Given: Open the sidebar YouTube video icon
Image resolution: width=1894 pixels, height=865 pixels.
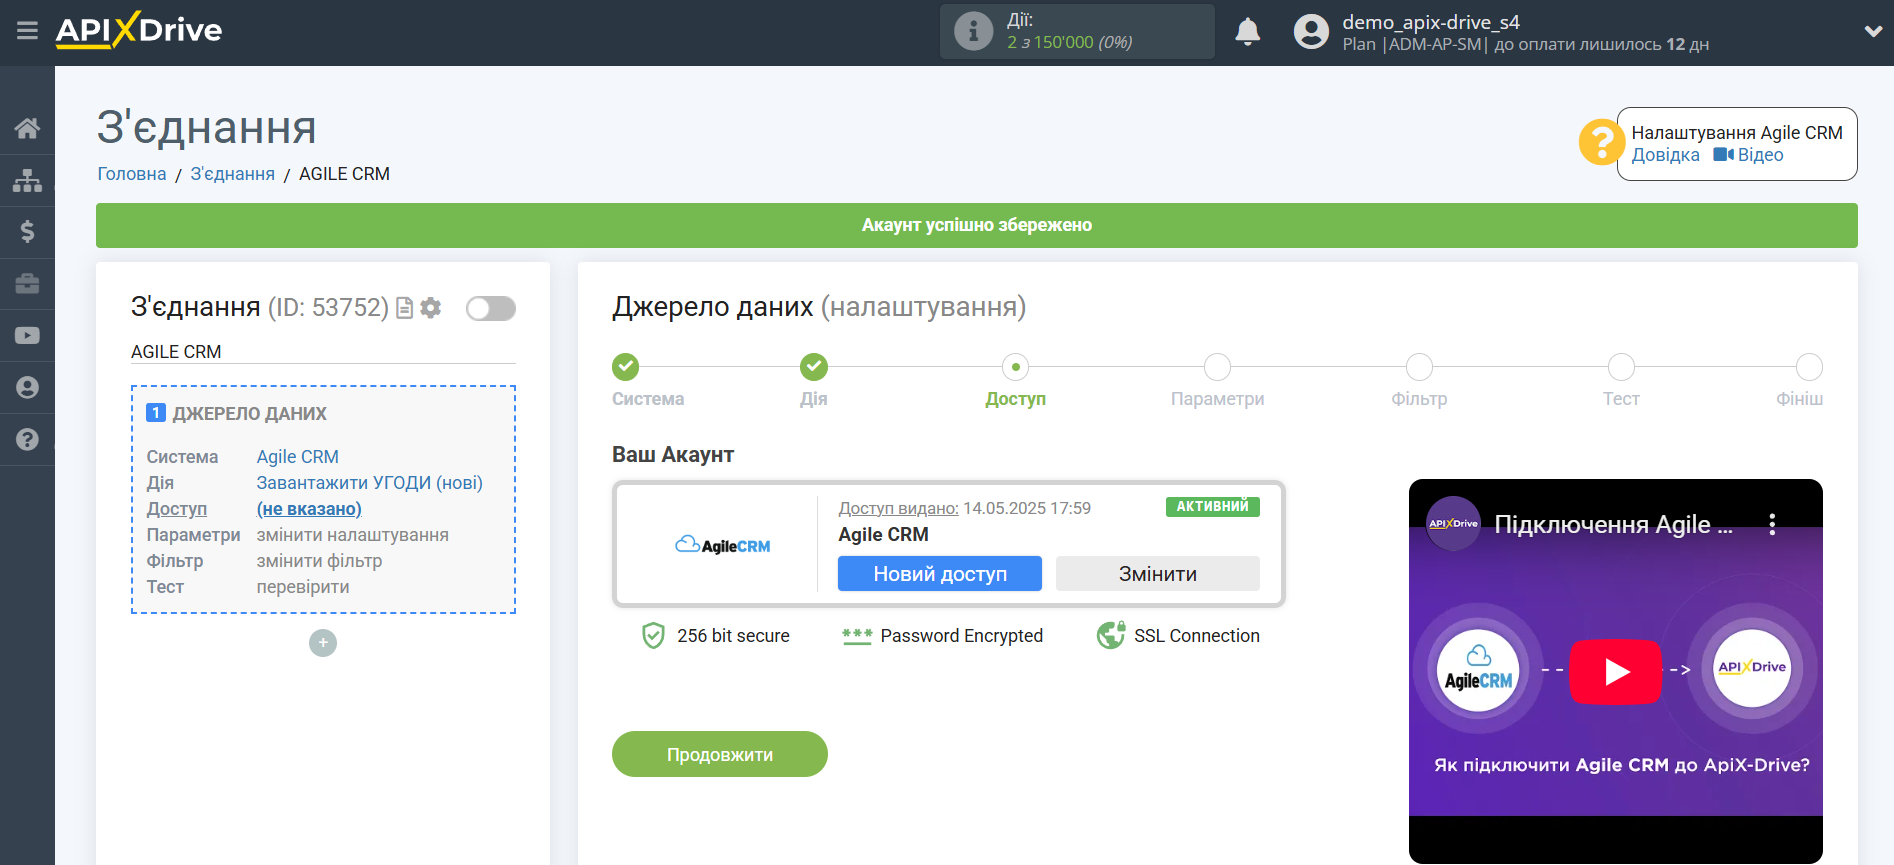Looking at the screenshot, I should pos(27,336).
